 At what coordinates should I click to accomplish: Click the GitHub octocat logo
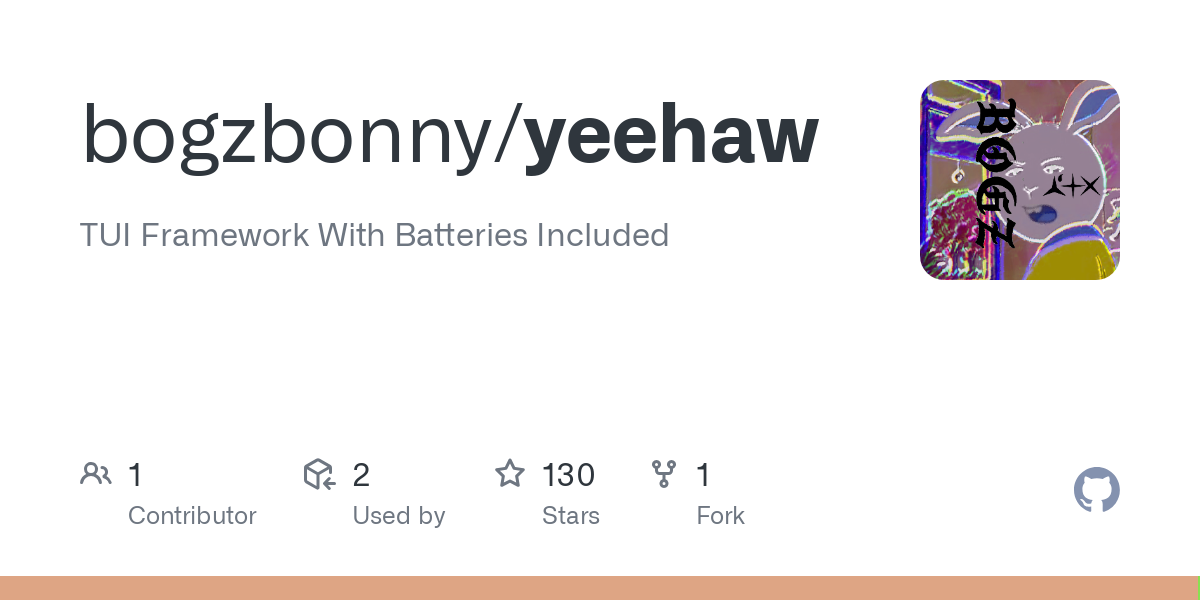[x=1097, y=490]
